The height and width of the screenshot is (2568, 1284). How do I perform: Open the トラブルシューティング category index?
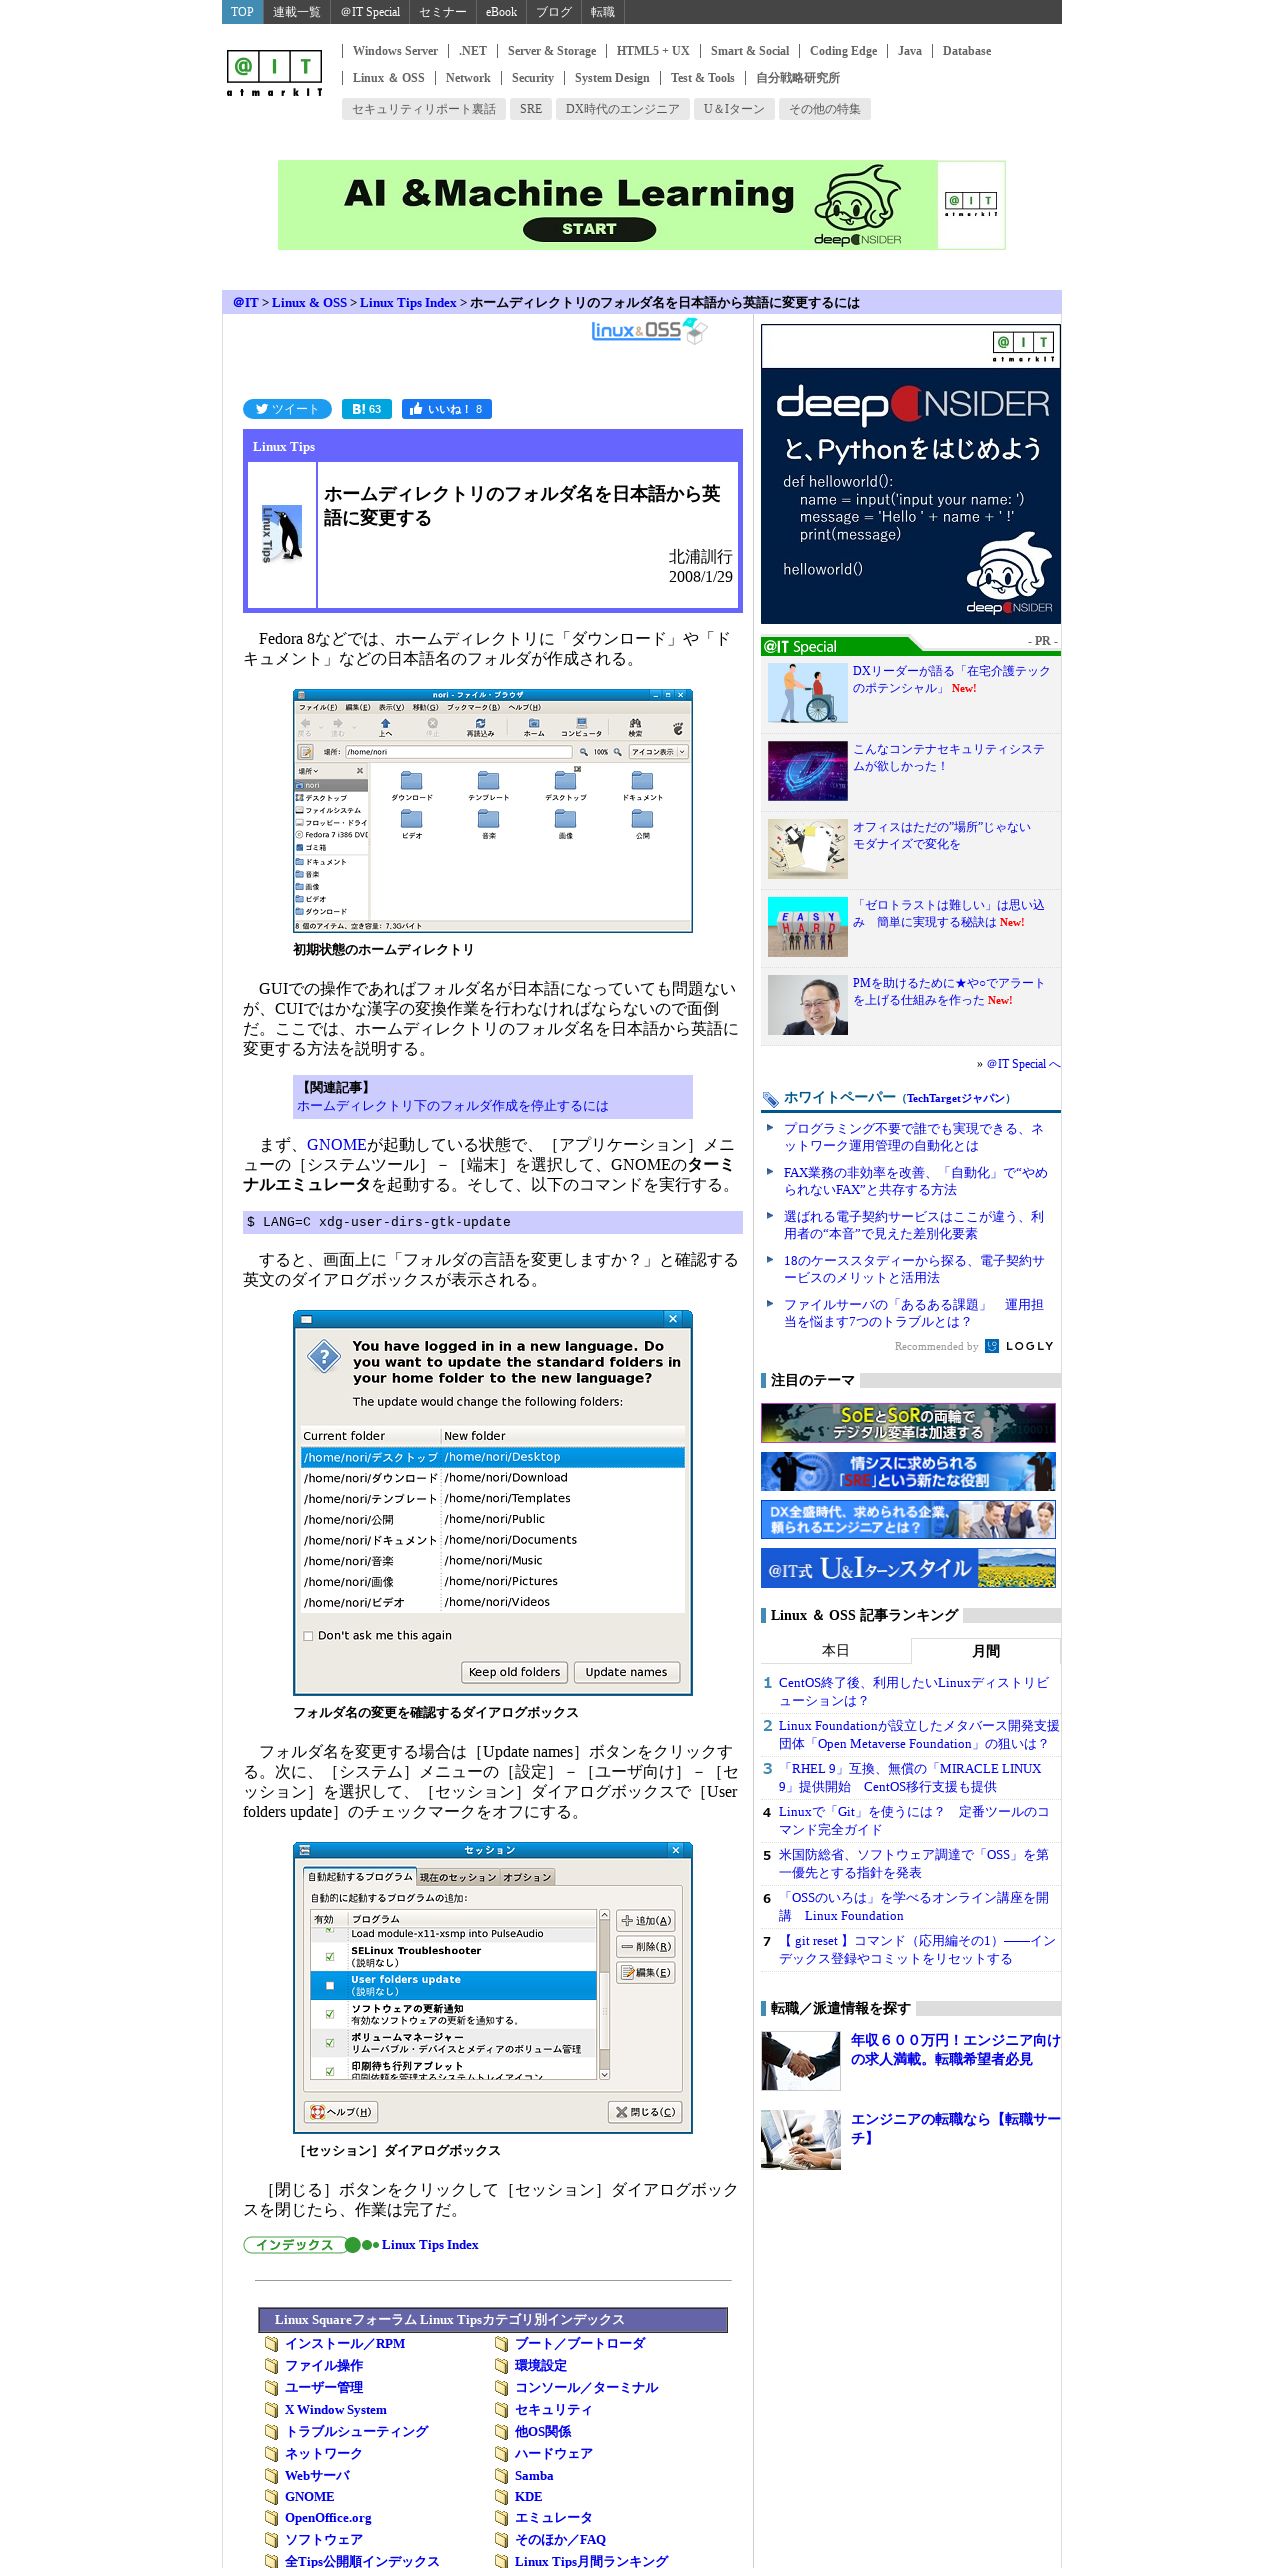click(356, 2432)
